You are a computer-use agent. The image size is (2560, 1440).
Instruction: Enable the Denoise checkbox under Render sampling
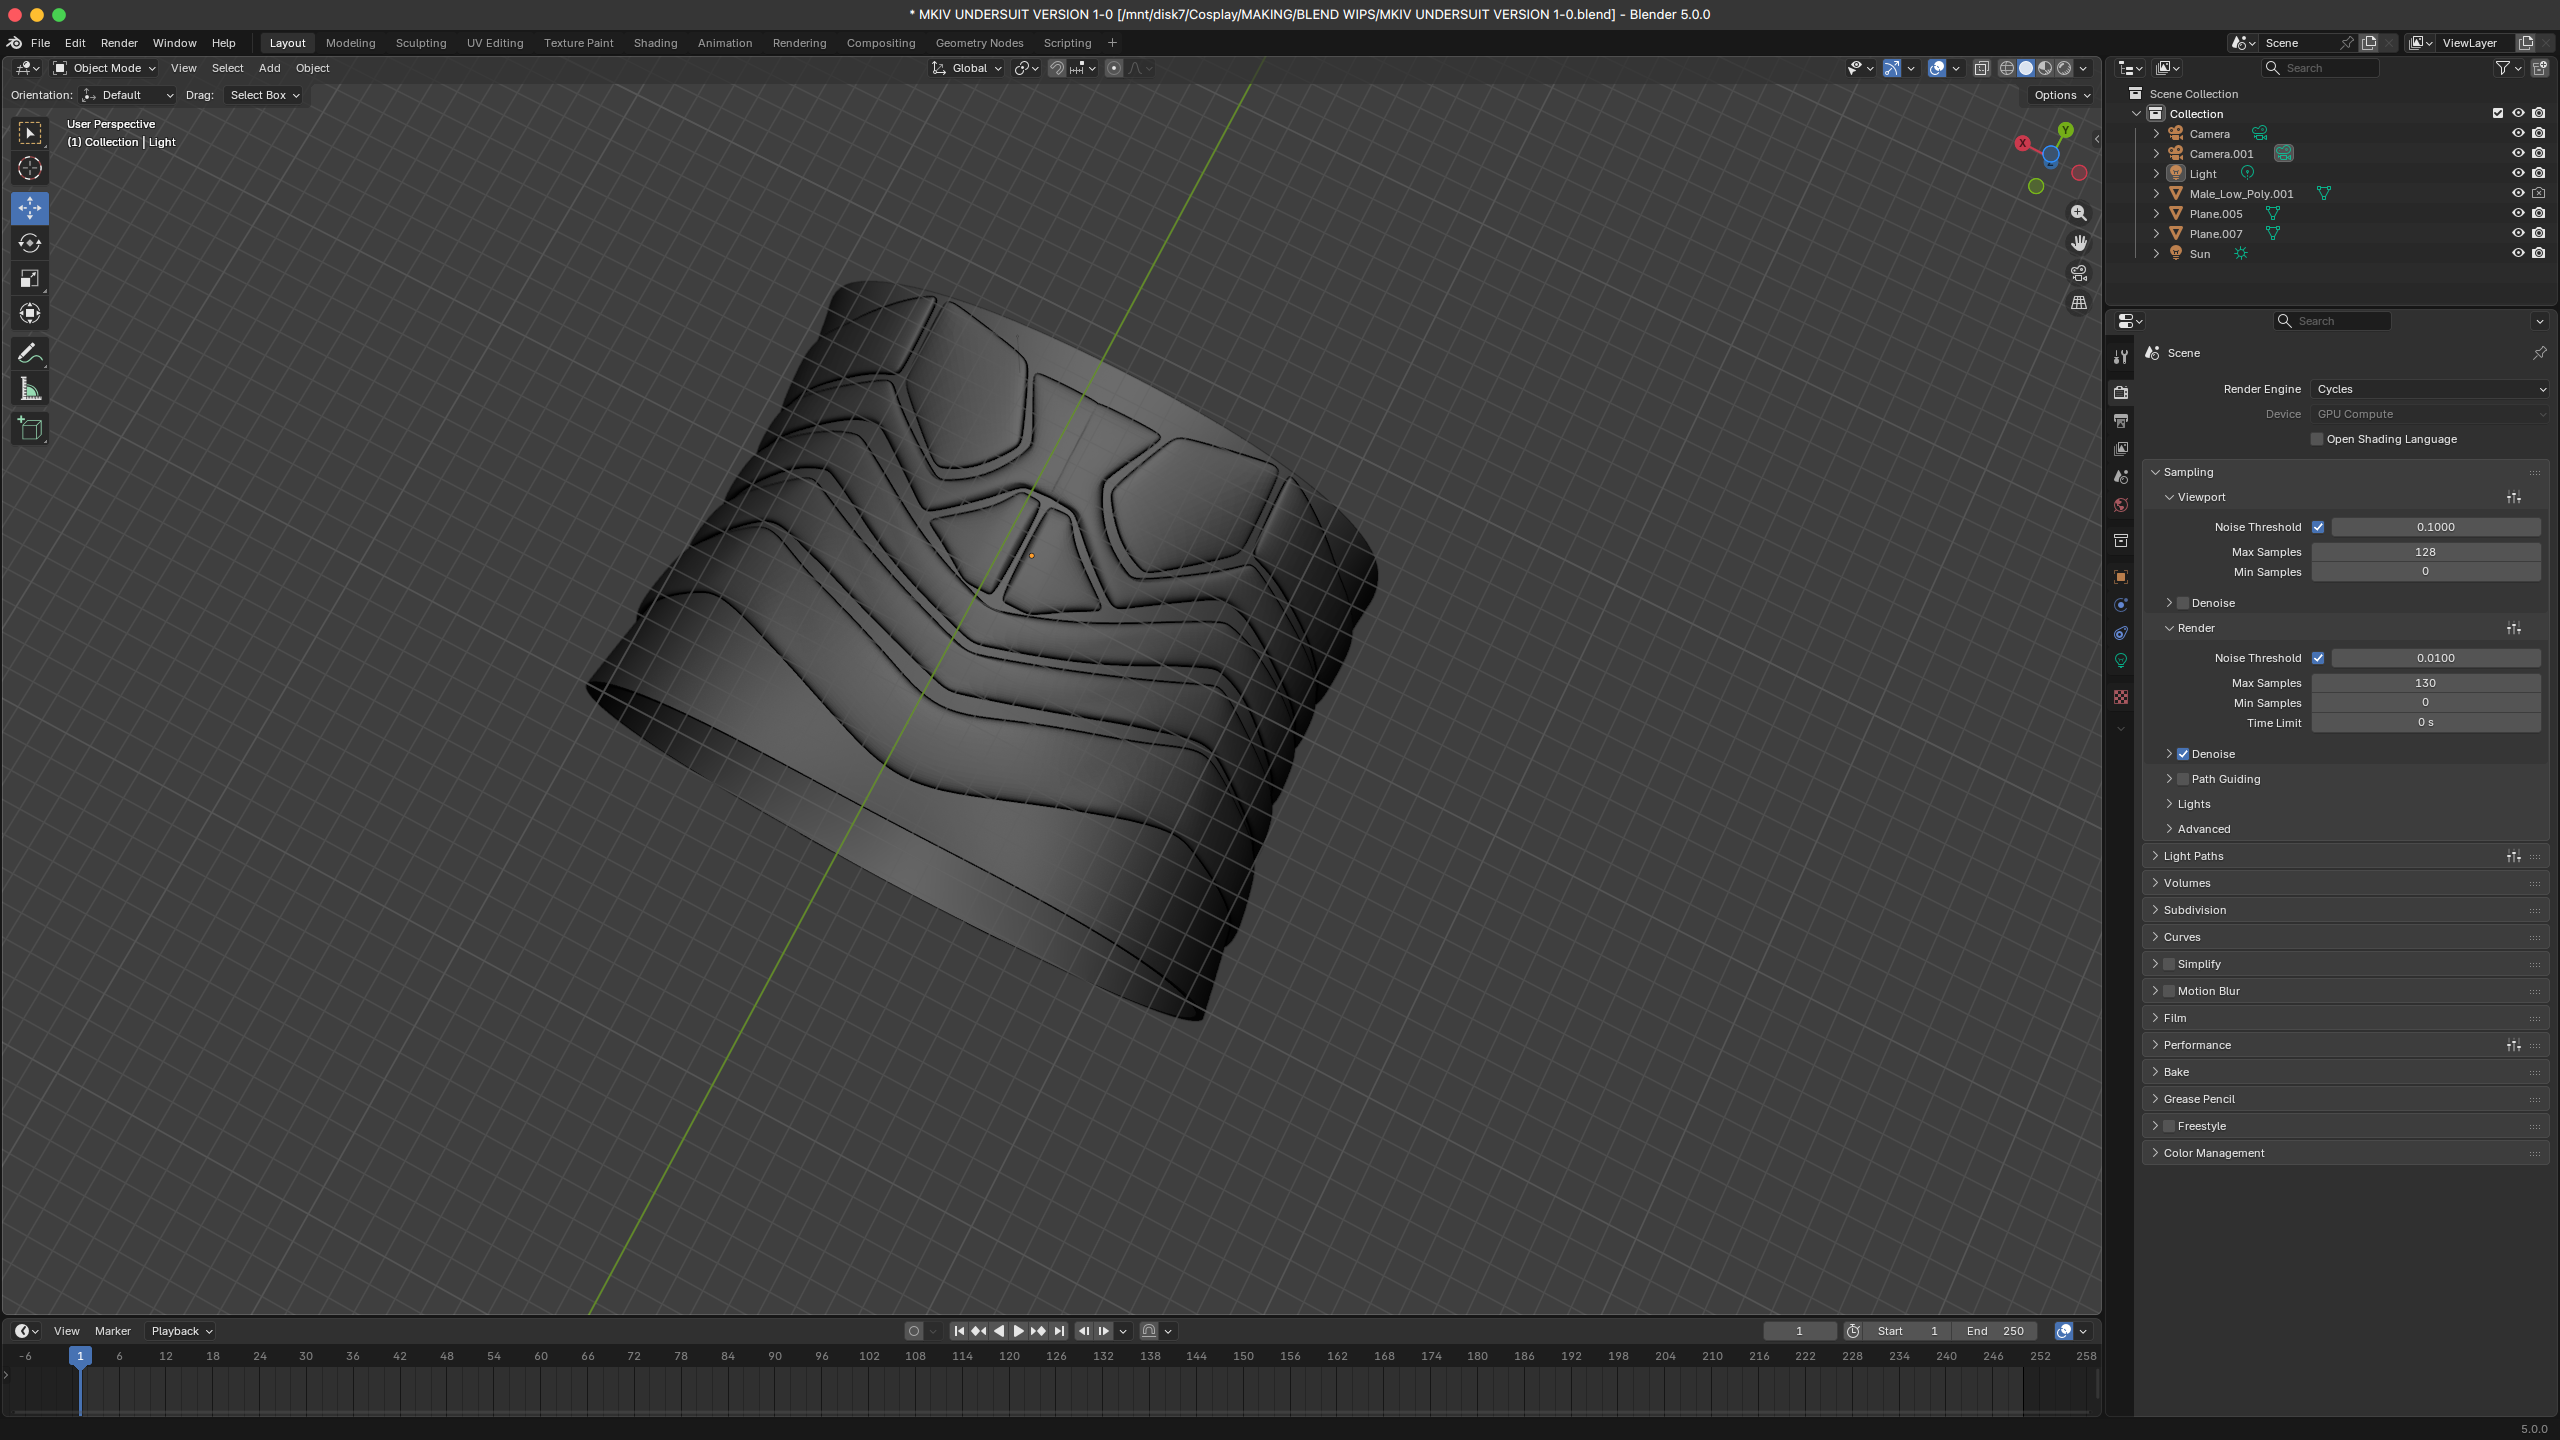pyautogui.click(x=2184, y=753)
